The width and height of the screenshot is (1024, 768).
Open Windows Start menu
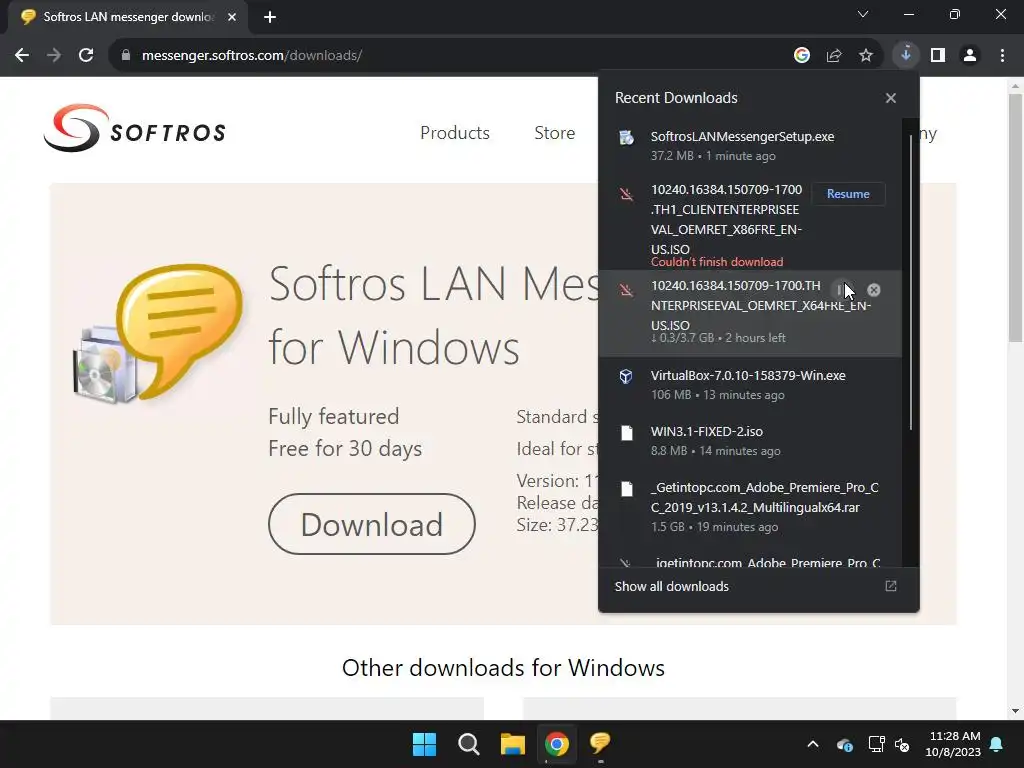click(424, 744)
